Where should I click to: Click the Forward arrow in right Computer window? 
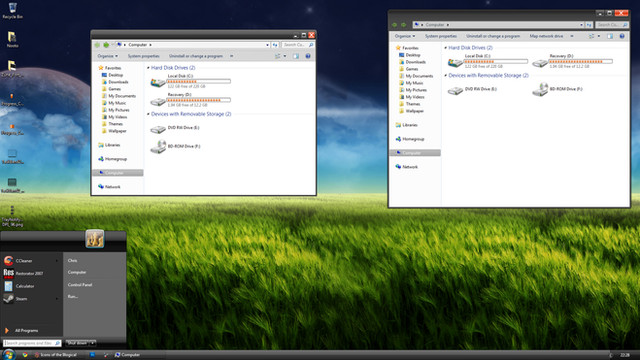[403, 25]
